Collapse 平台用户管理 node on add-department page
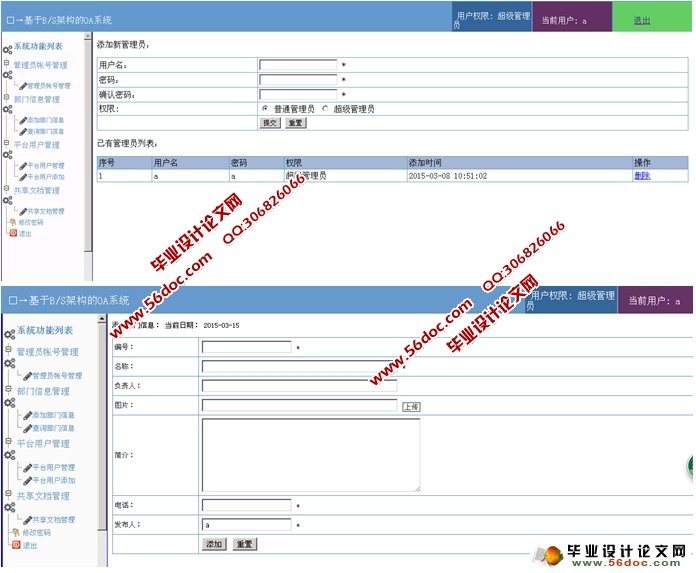Screen dimensions: 696x573 8,442
